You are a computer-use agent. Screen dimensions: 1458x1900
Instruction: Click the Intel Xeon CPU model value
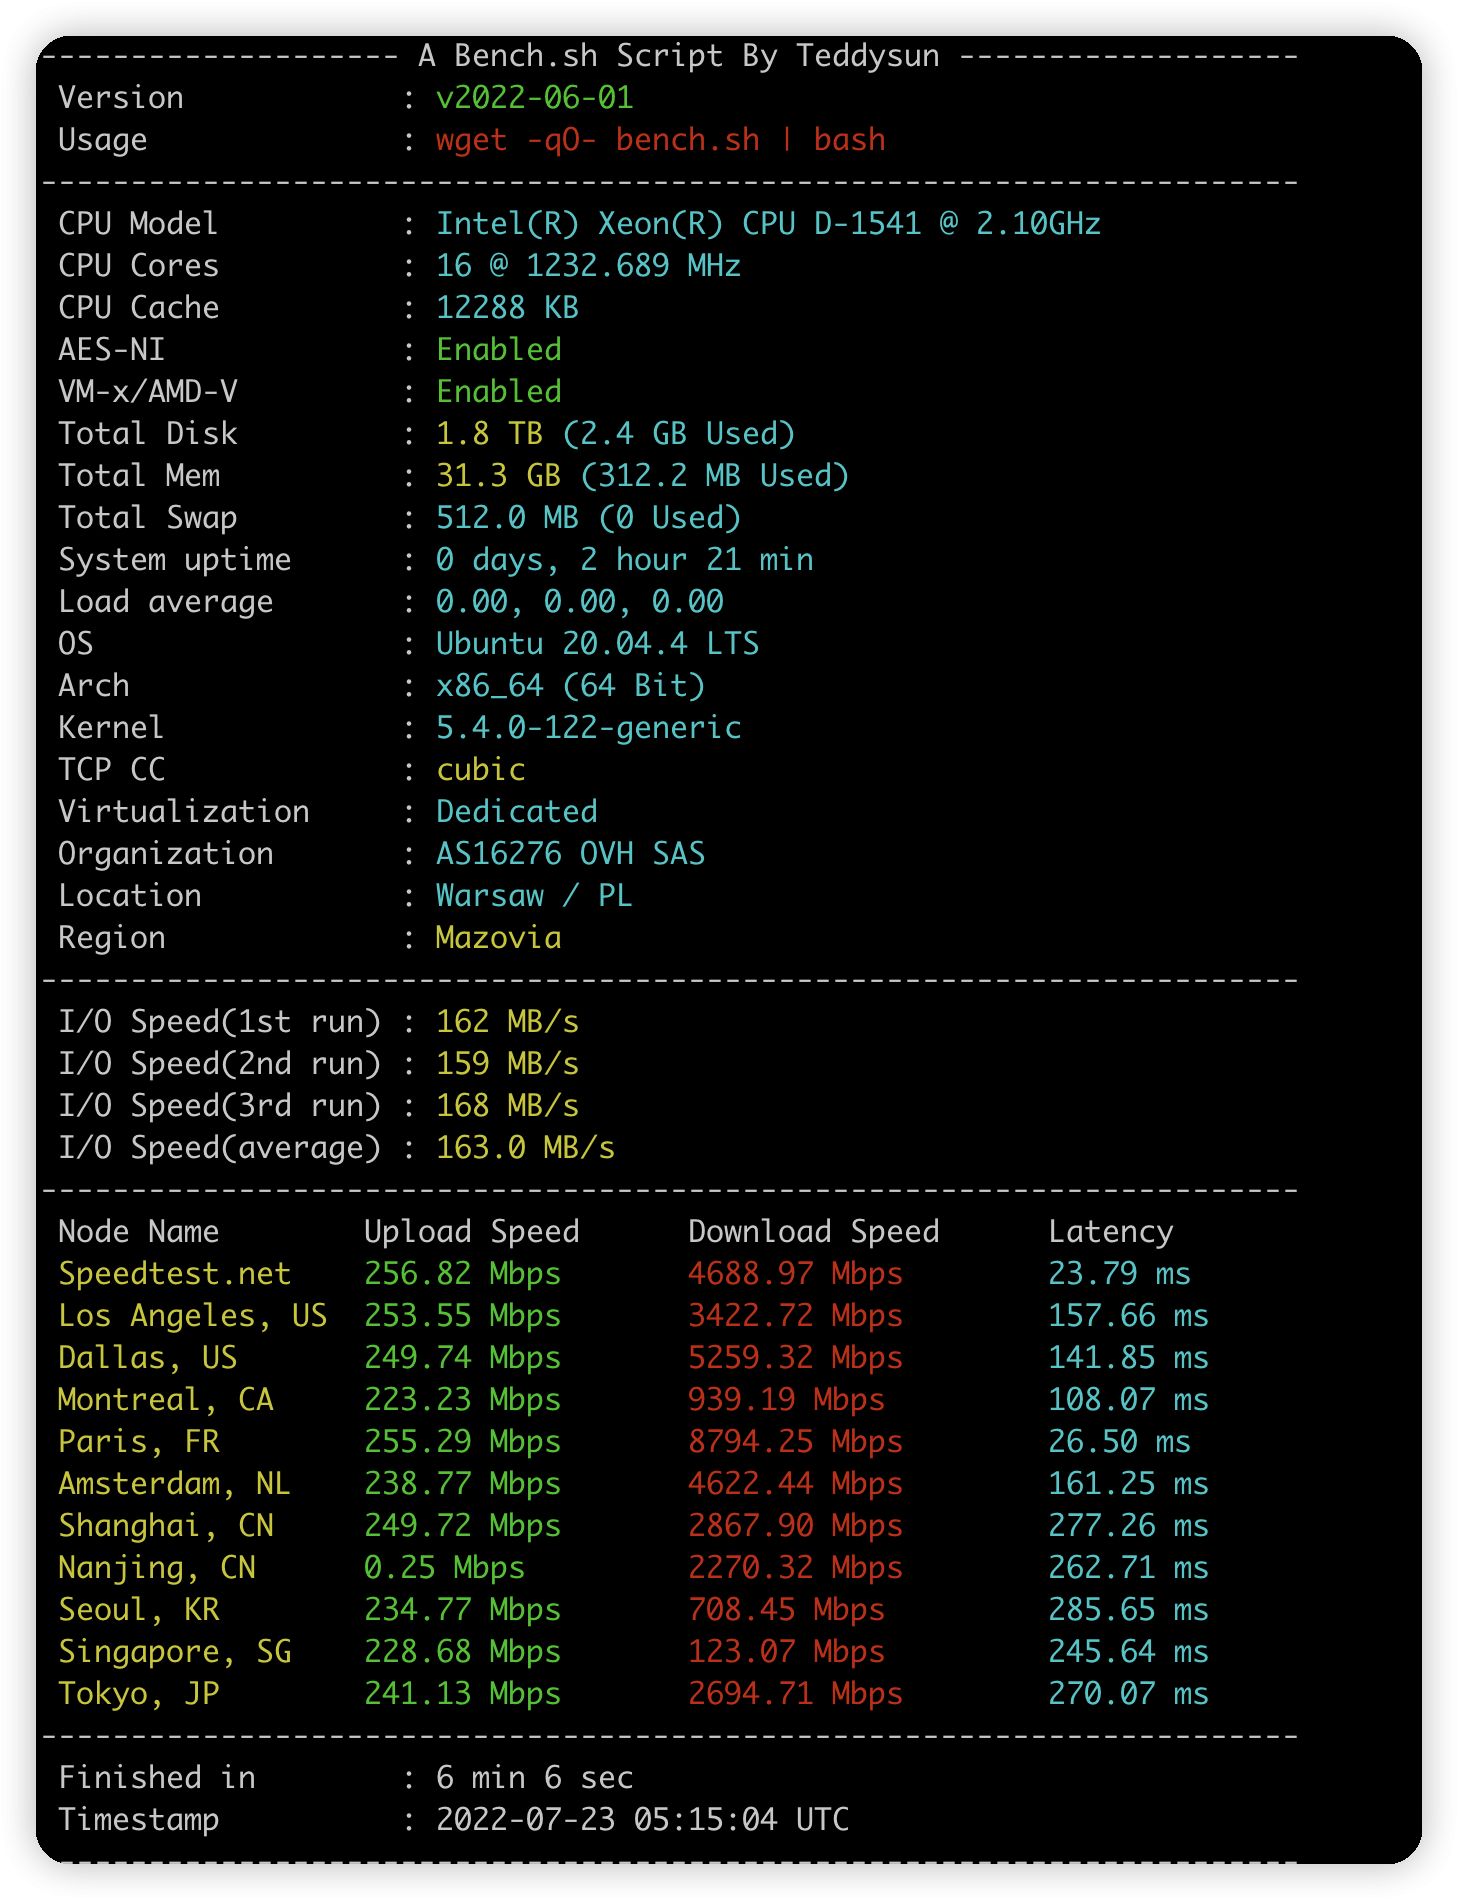(x=767, y=224)
